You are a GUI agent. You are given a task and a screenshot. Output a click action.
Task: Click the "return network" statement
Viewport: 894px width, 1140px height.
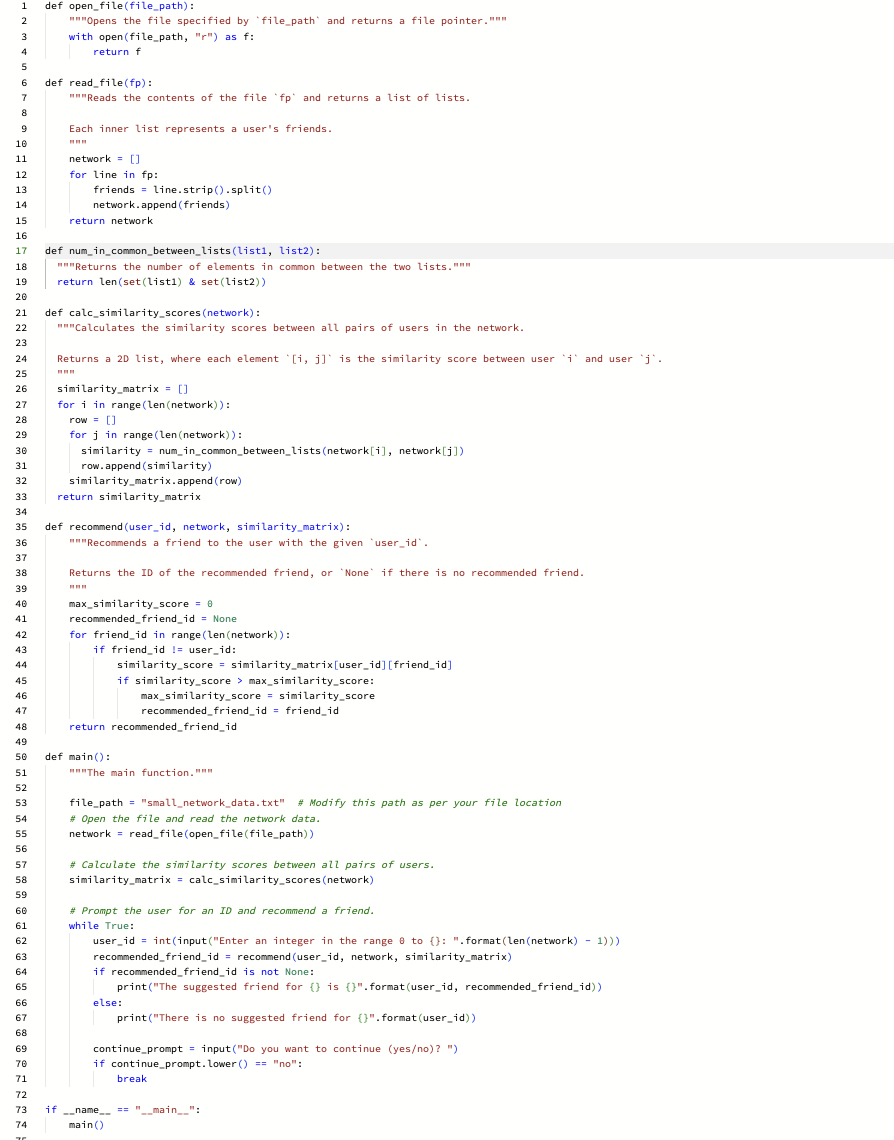110,221
